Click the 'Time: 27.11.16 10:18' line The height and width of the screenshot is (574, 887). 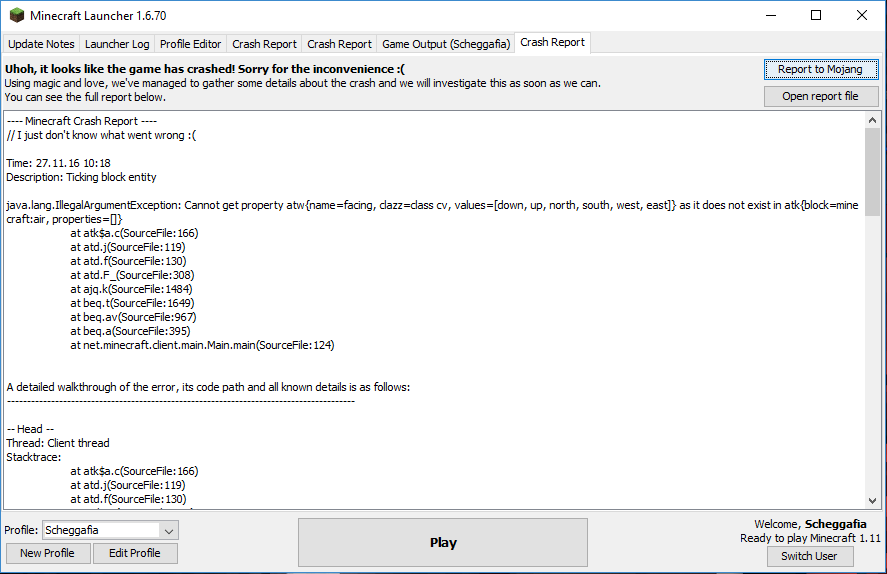[x=58, y=163]
